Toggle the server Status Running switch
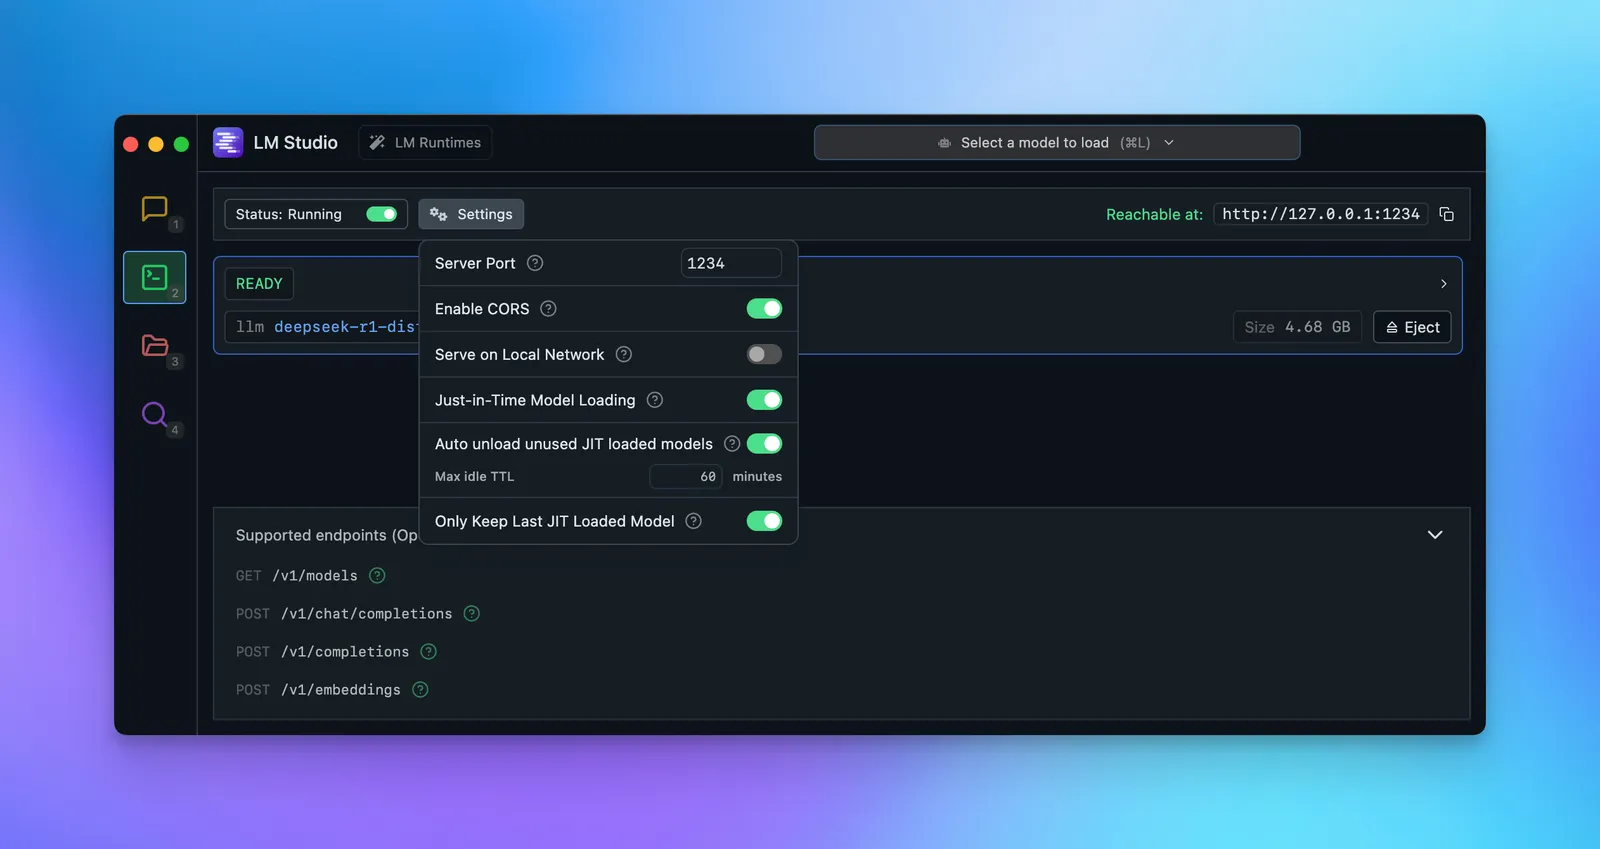The width and height of the screenshot is (1600, 849). tap(381, 214)
